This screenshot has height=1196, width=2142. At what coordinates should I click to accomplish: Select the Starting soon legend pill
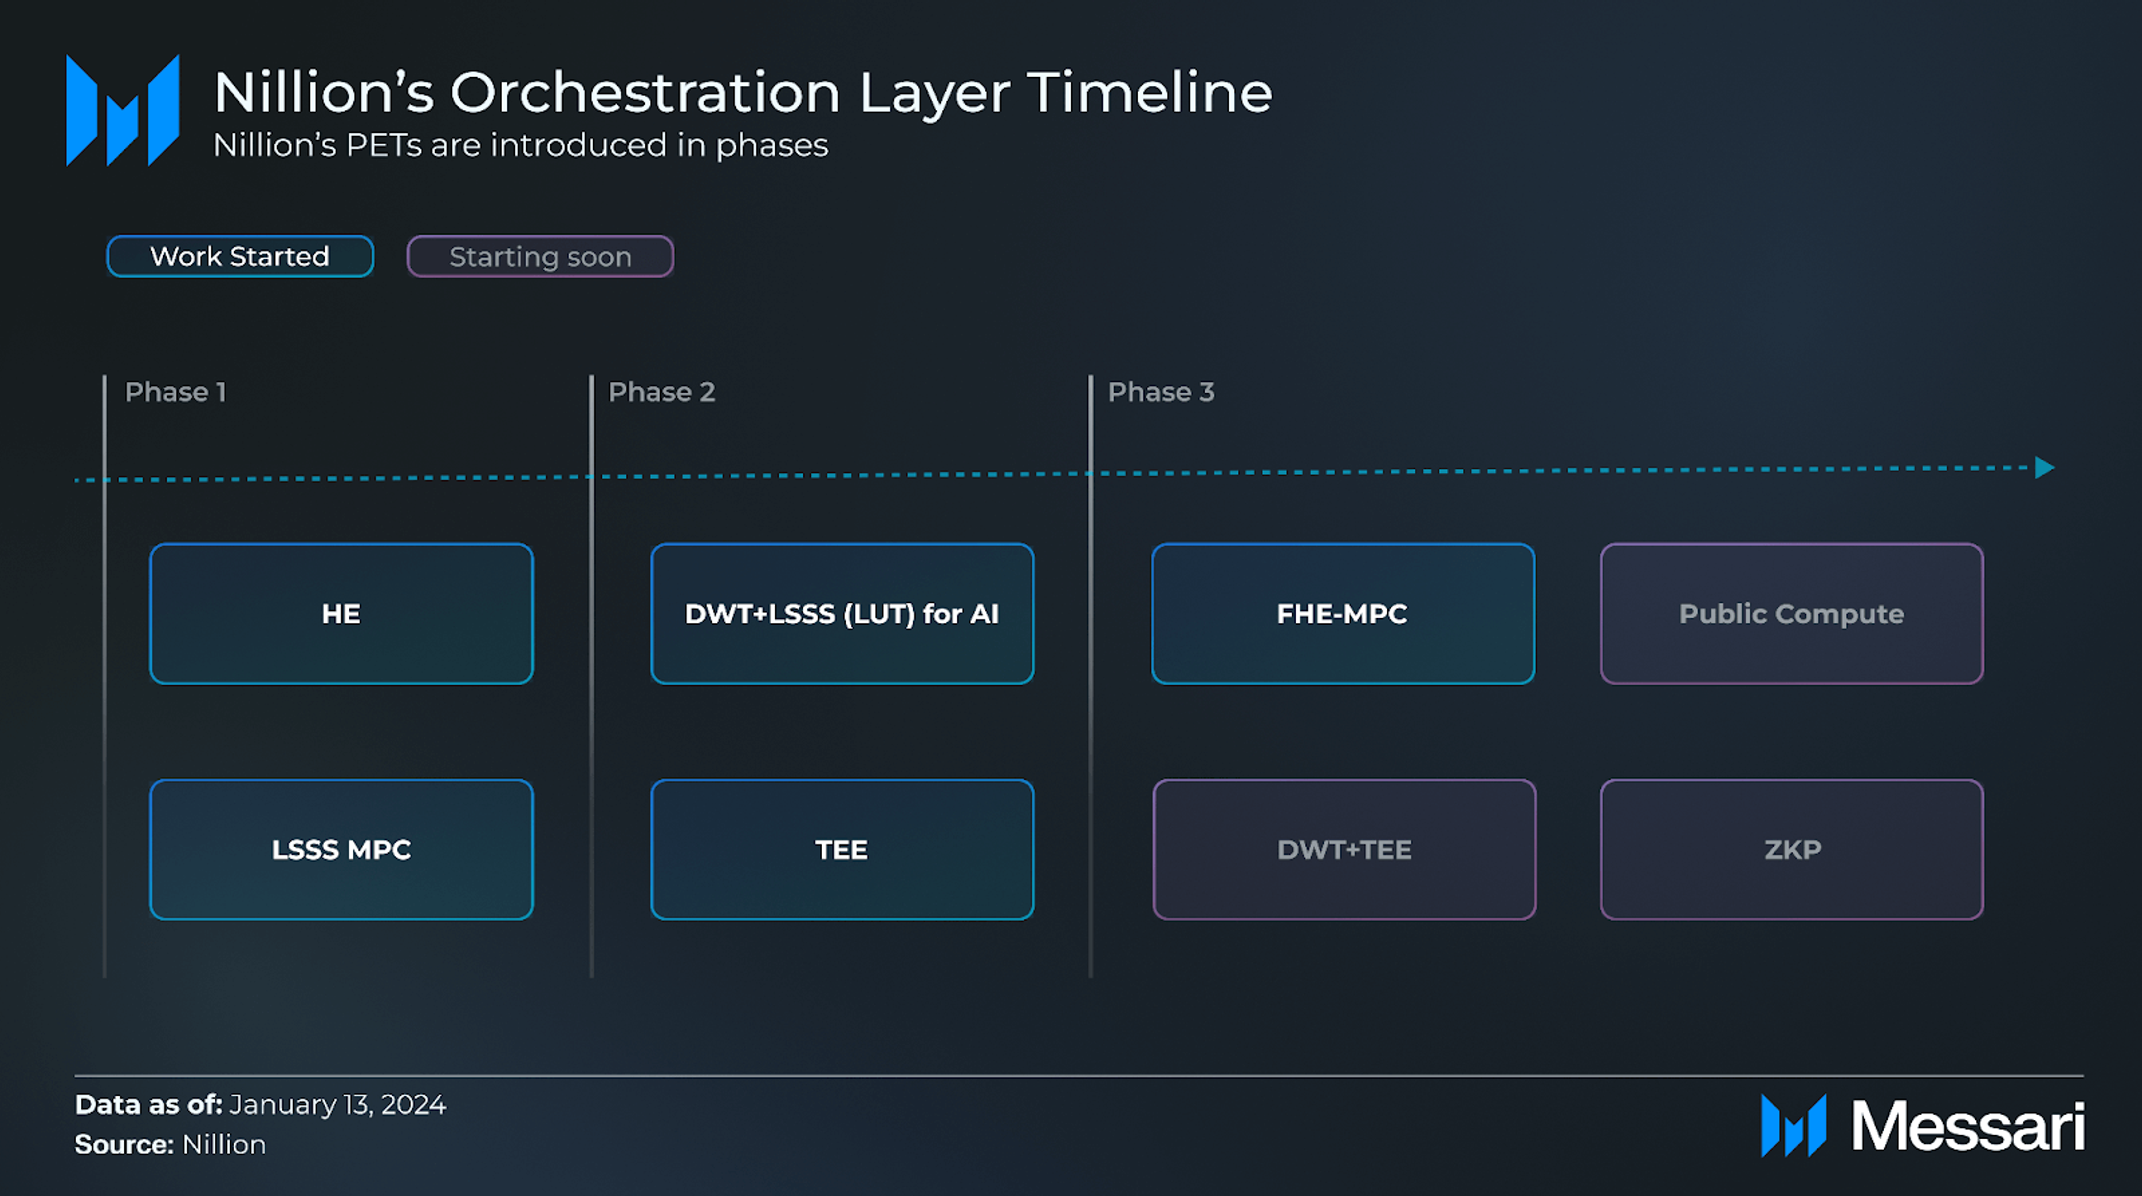[x=540, y=257]
